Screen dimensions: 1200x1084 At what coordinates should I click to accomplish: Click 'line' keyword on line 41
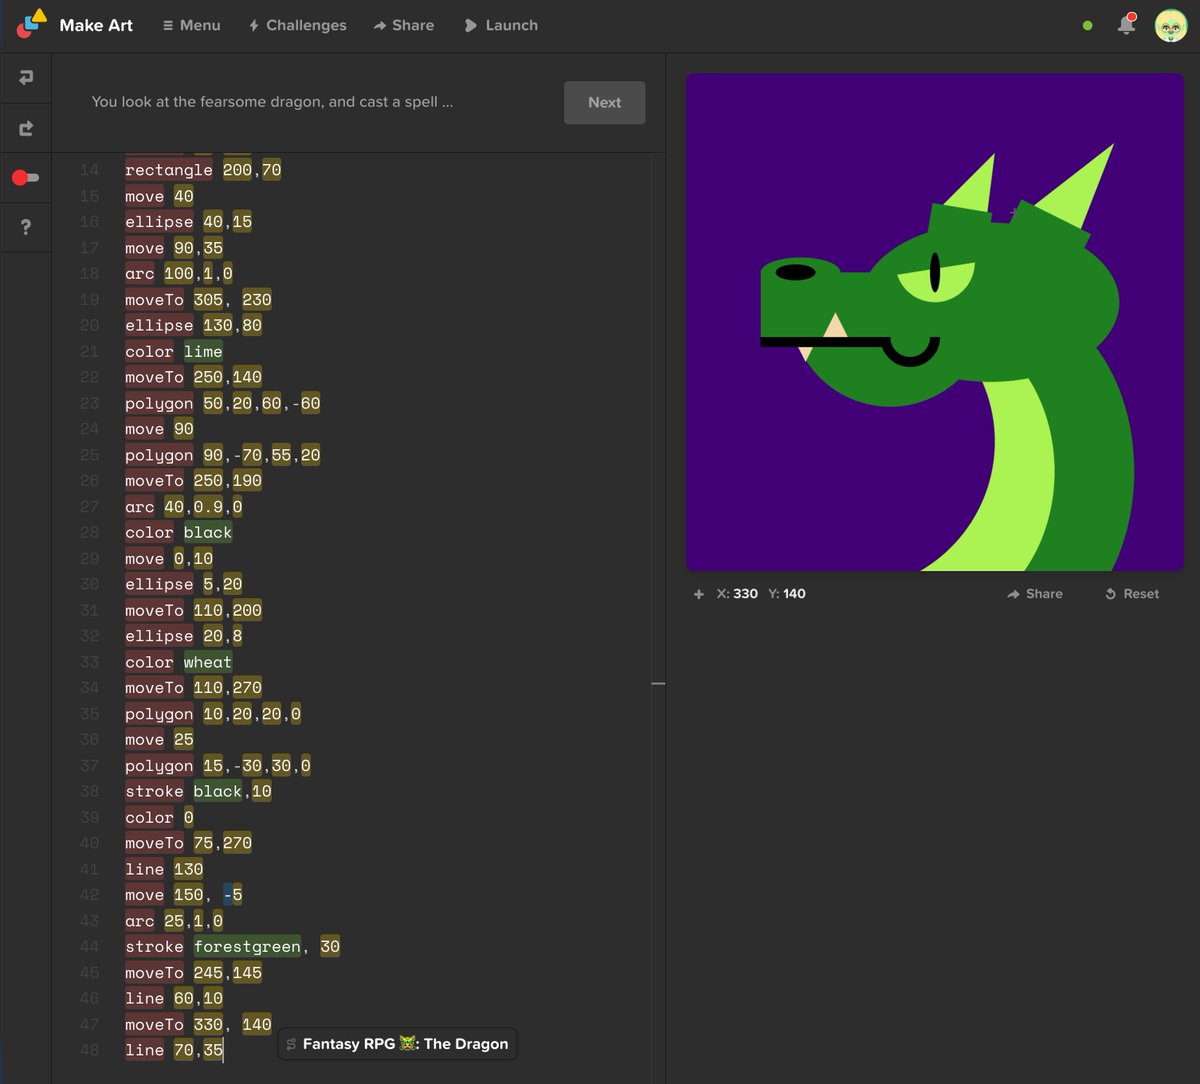(x=145, y=869)
